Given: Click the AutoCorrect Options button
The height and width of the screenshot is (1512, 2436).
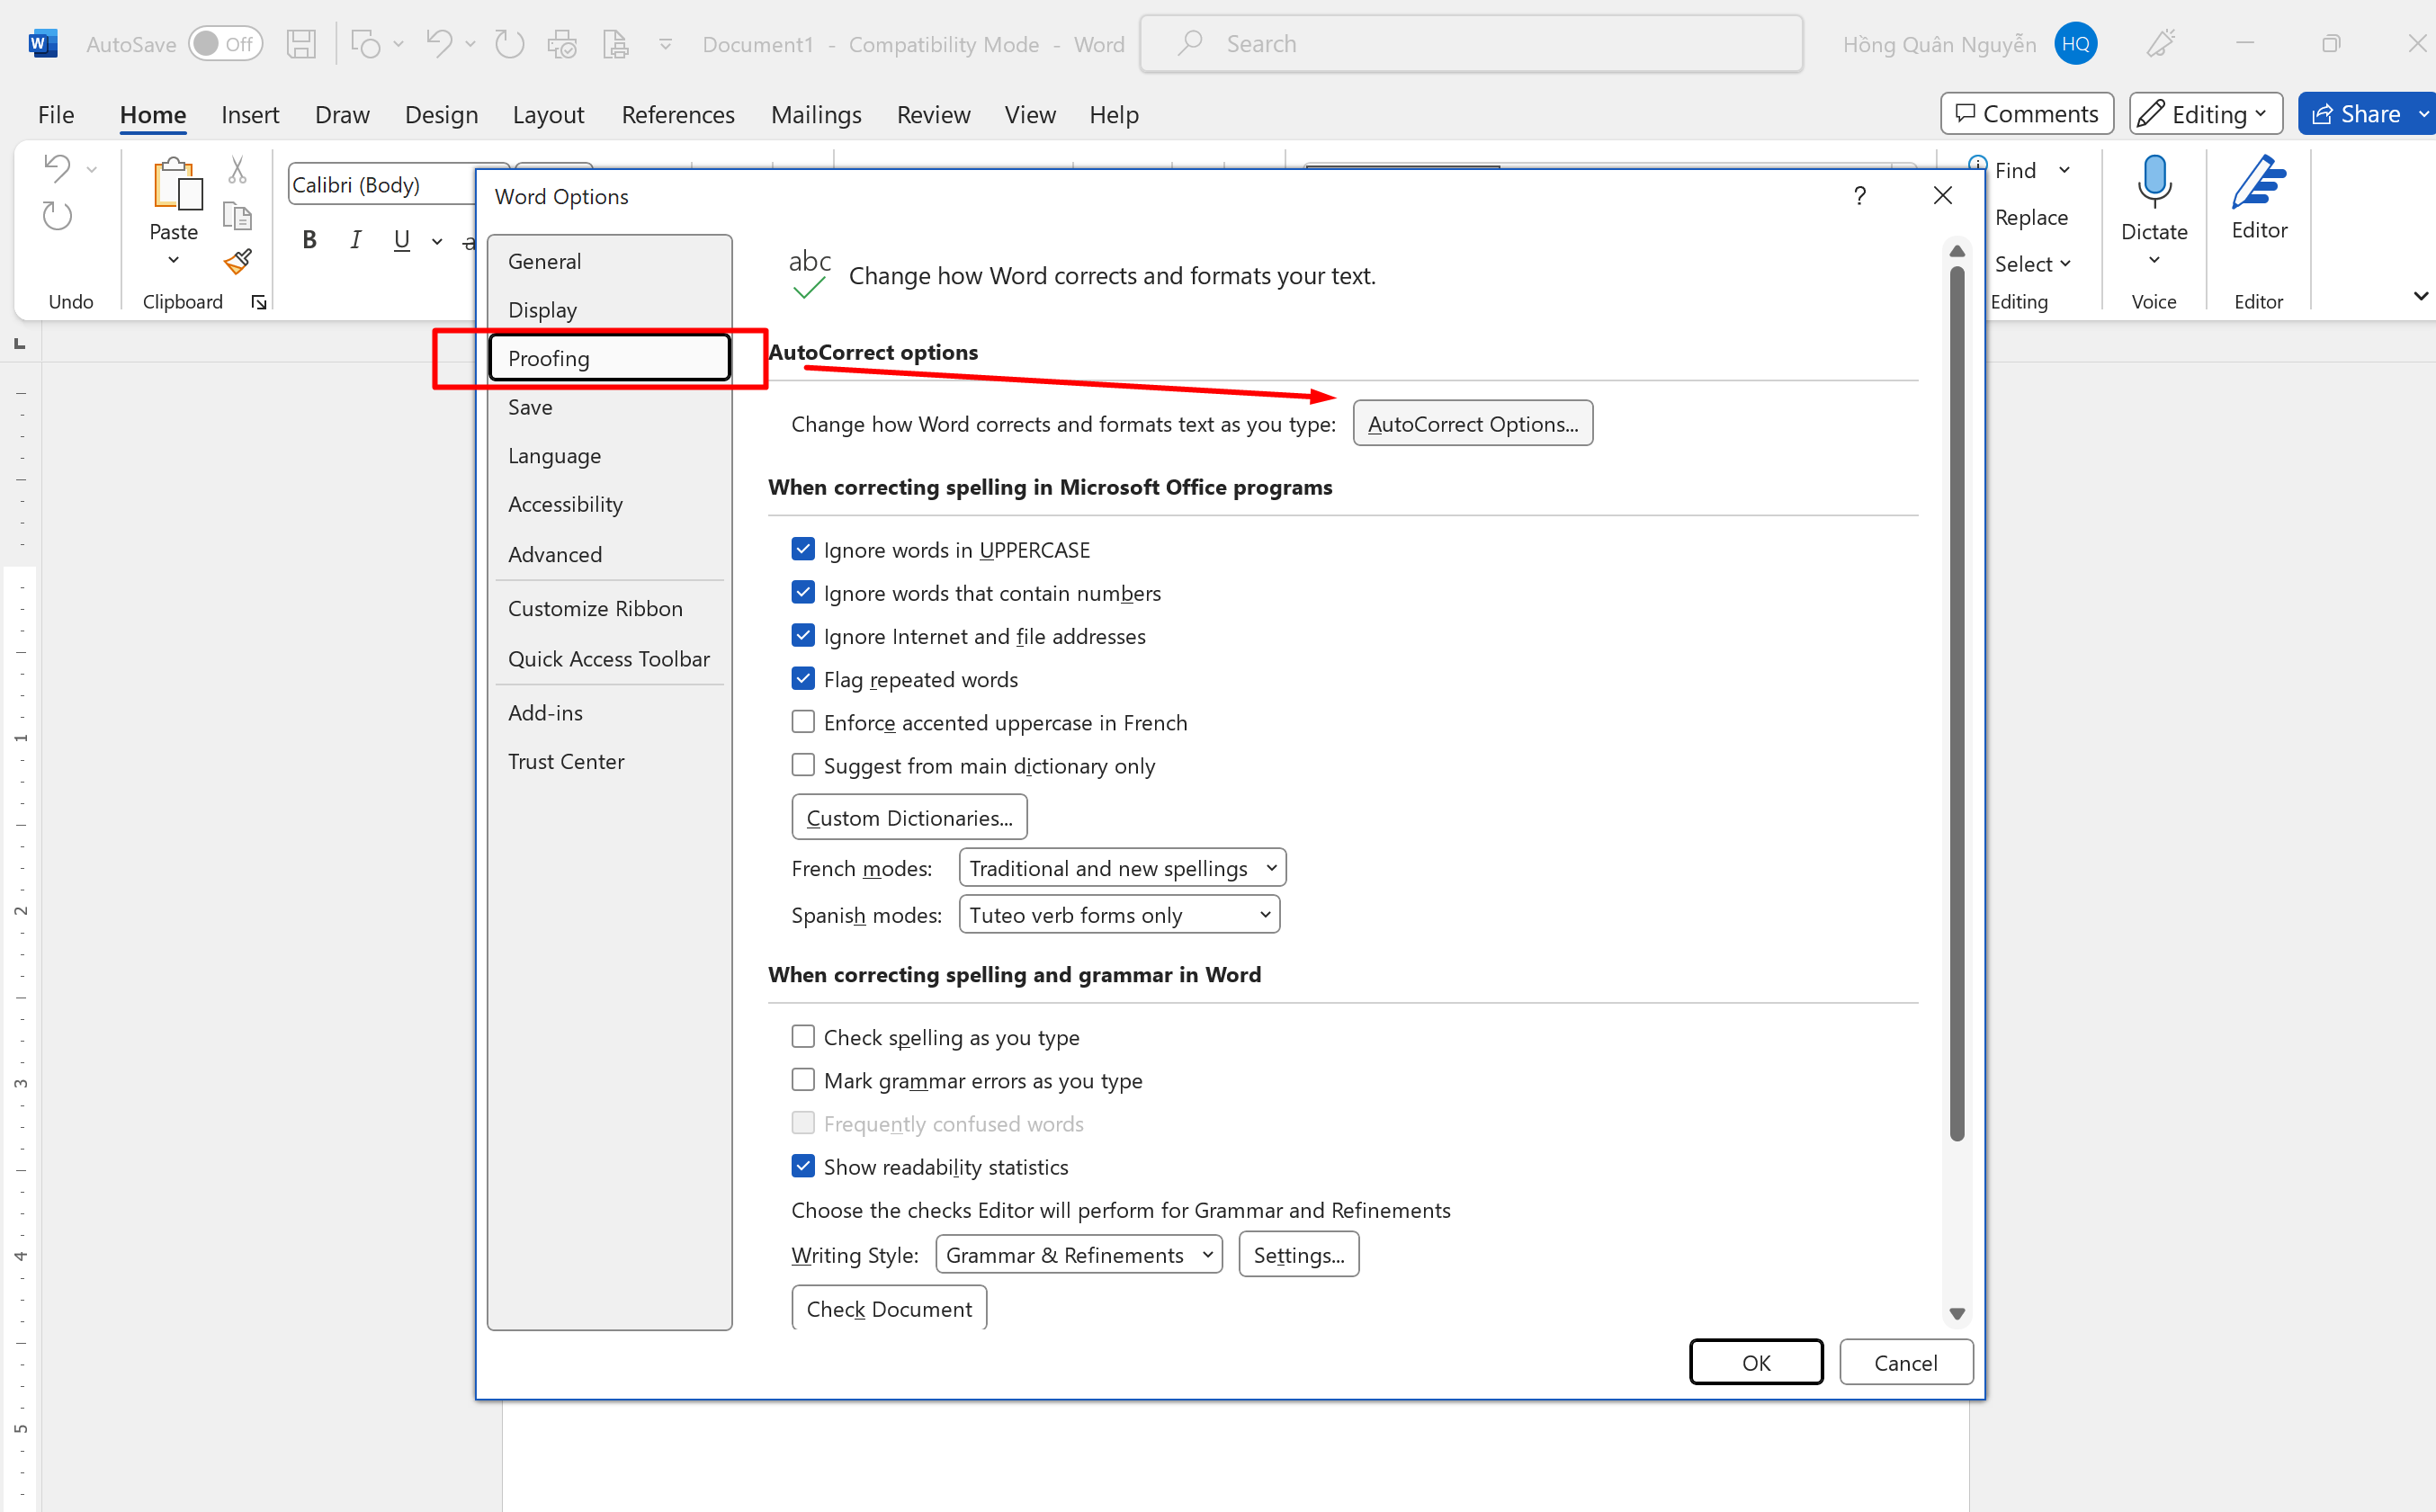Looking at the screenshot, I should (1472, 424).
